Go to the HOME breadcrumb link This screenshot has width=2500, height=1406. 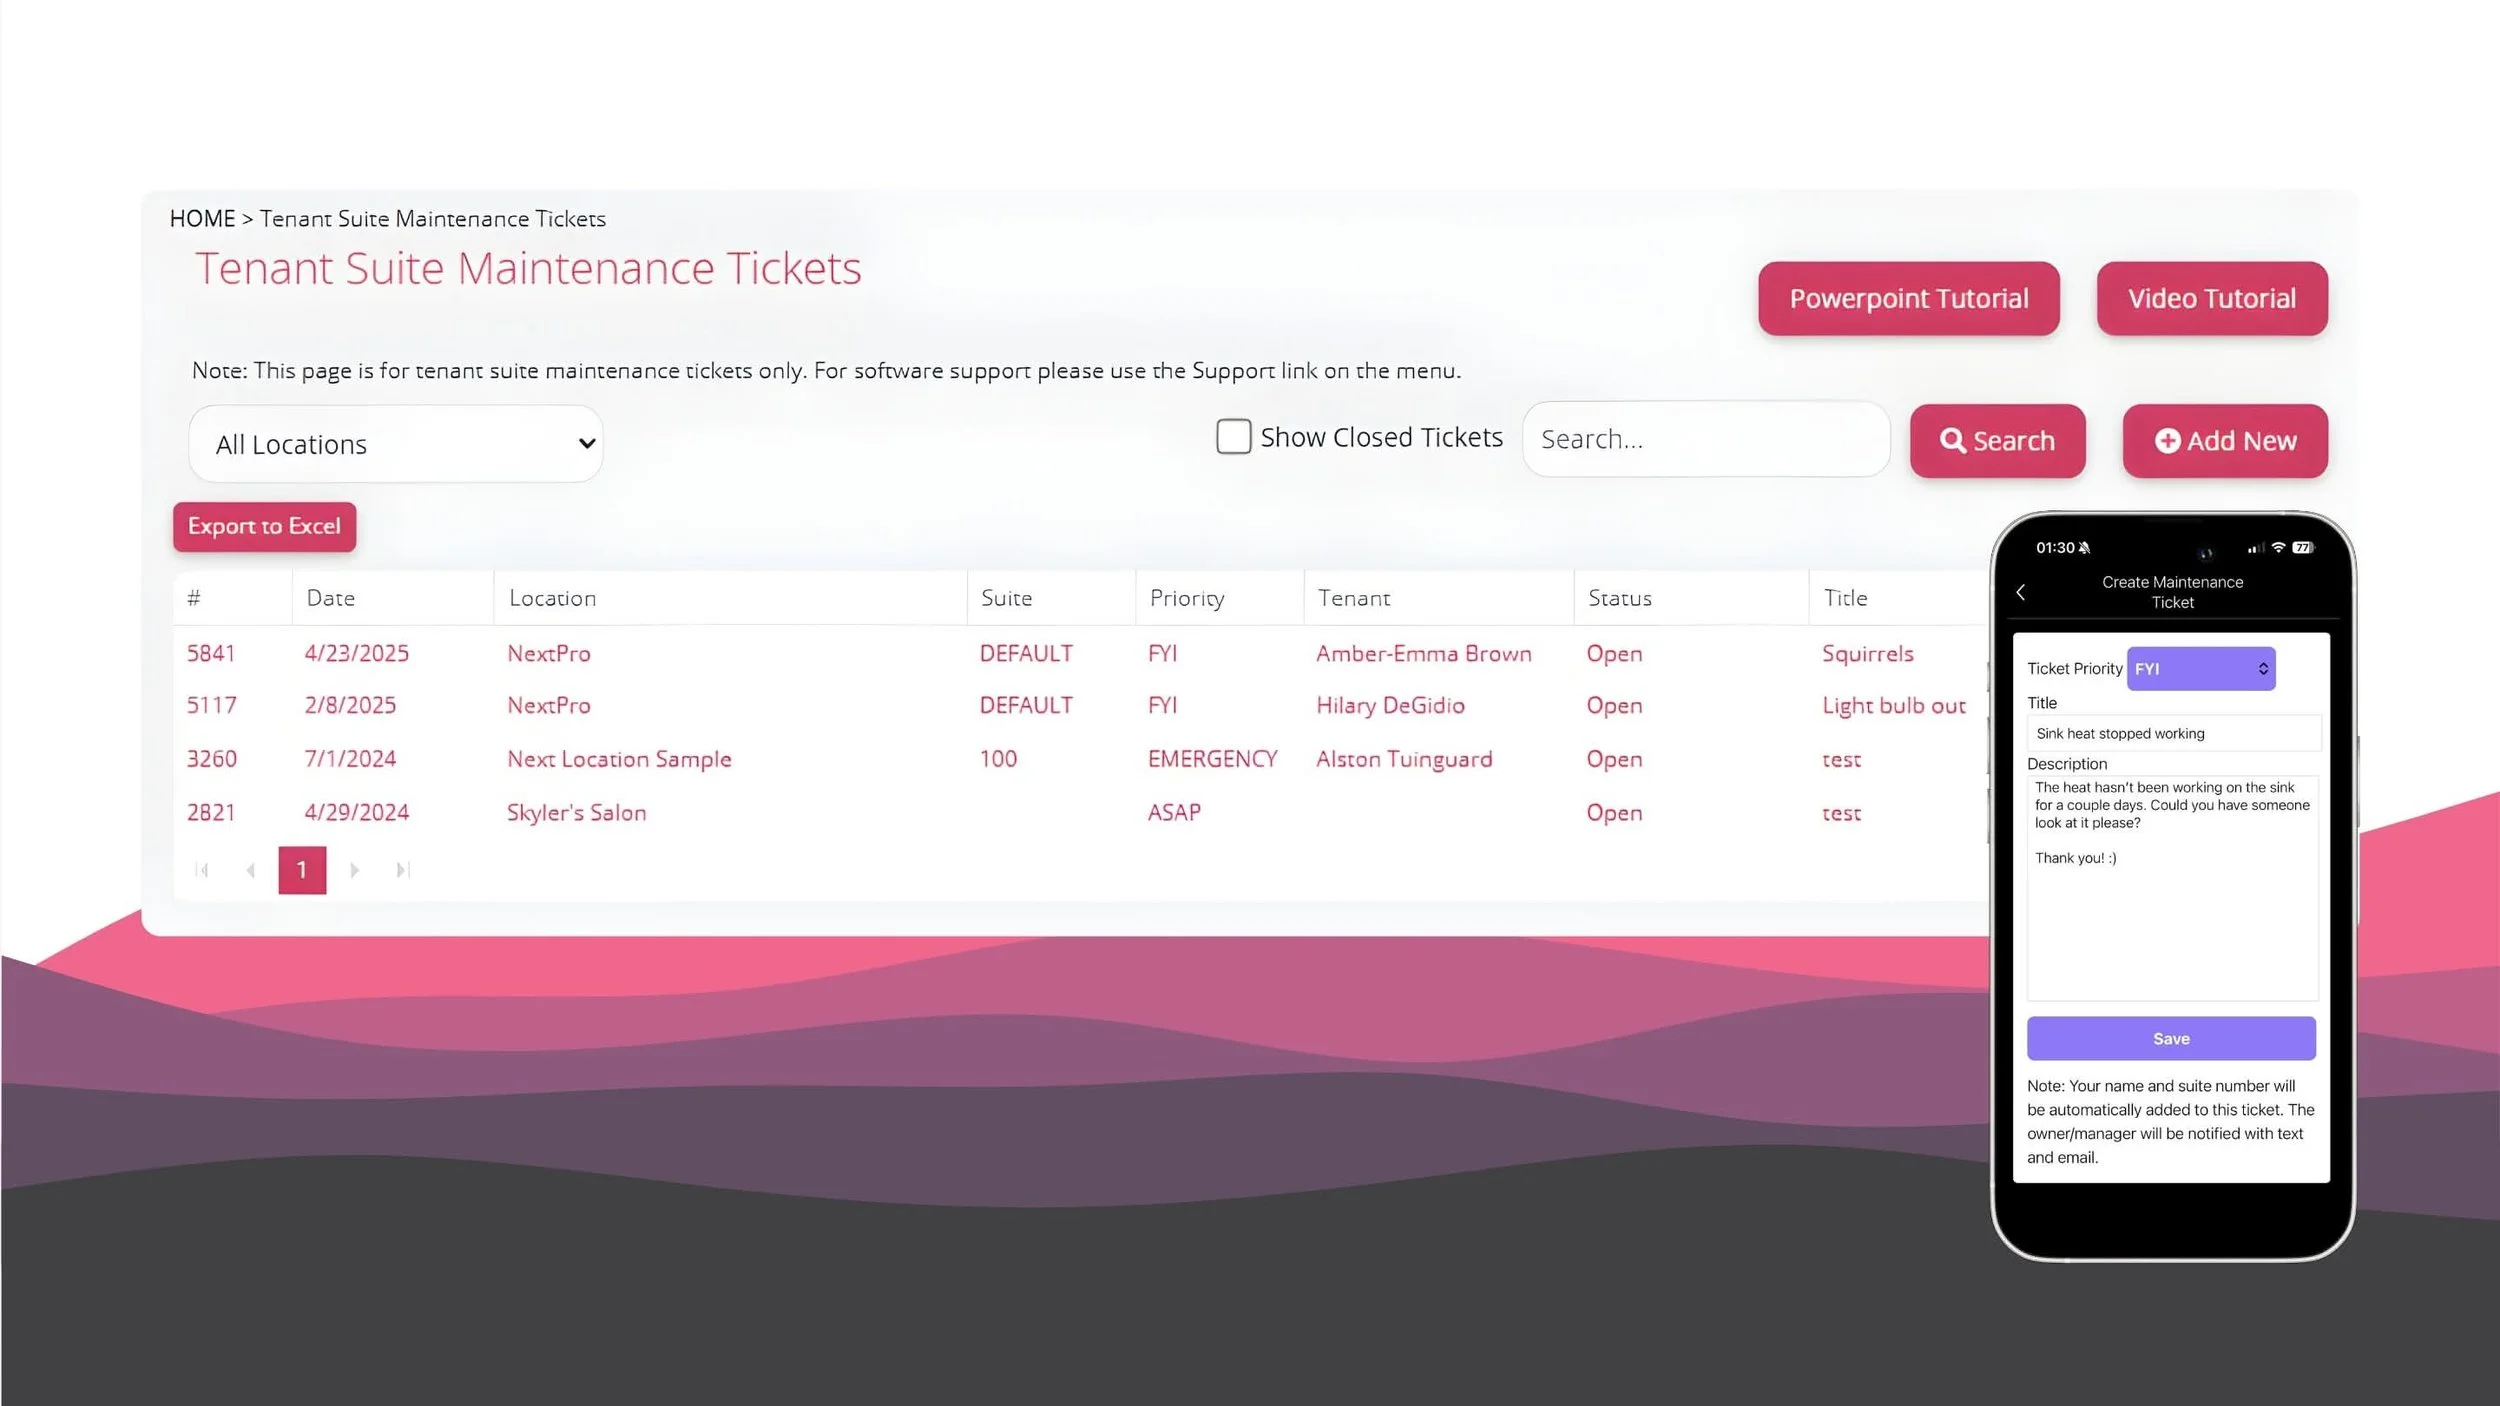coord(202,218)
